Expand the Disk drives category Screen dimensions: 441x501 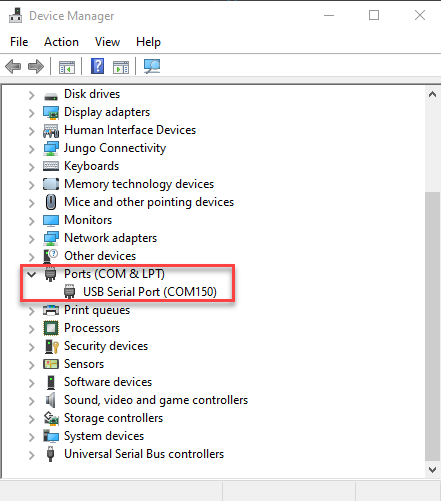pyautogui.click(x=32, y=95)
